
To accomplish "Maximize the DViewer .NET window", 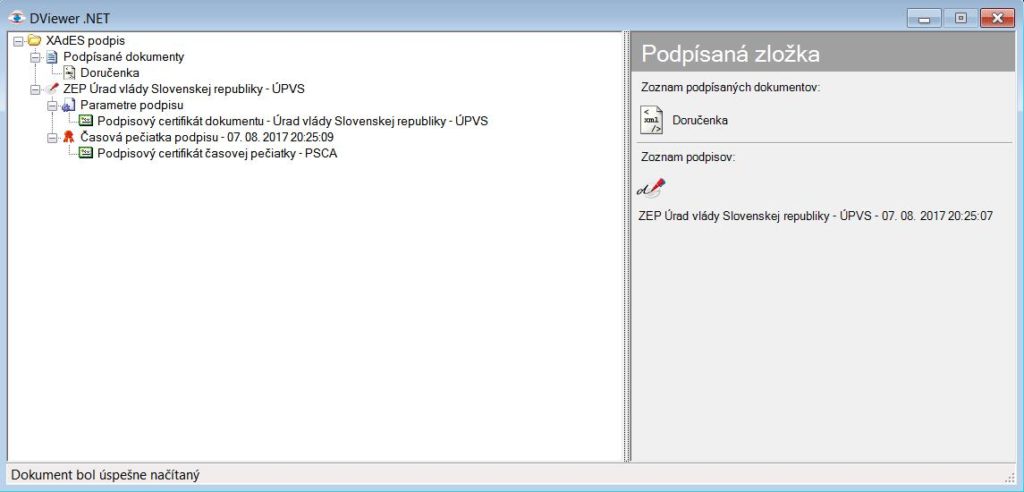I will 960,18.
